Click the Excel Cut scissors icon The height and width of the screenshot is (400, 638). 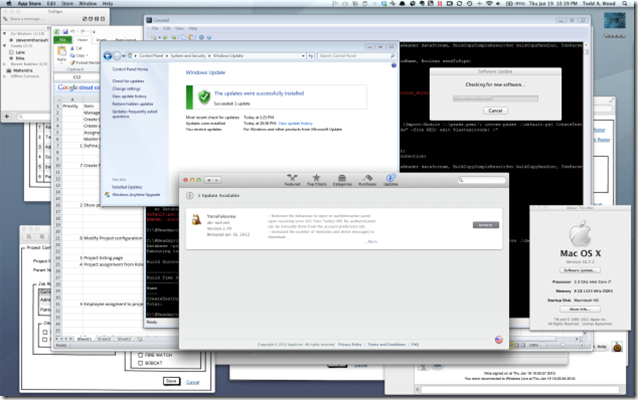(x=72, y=48)
